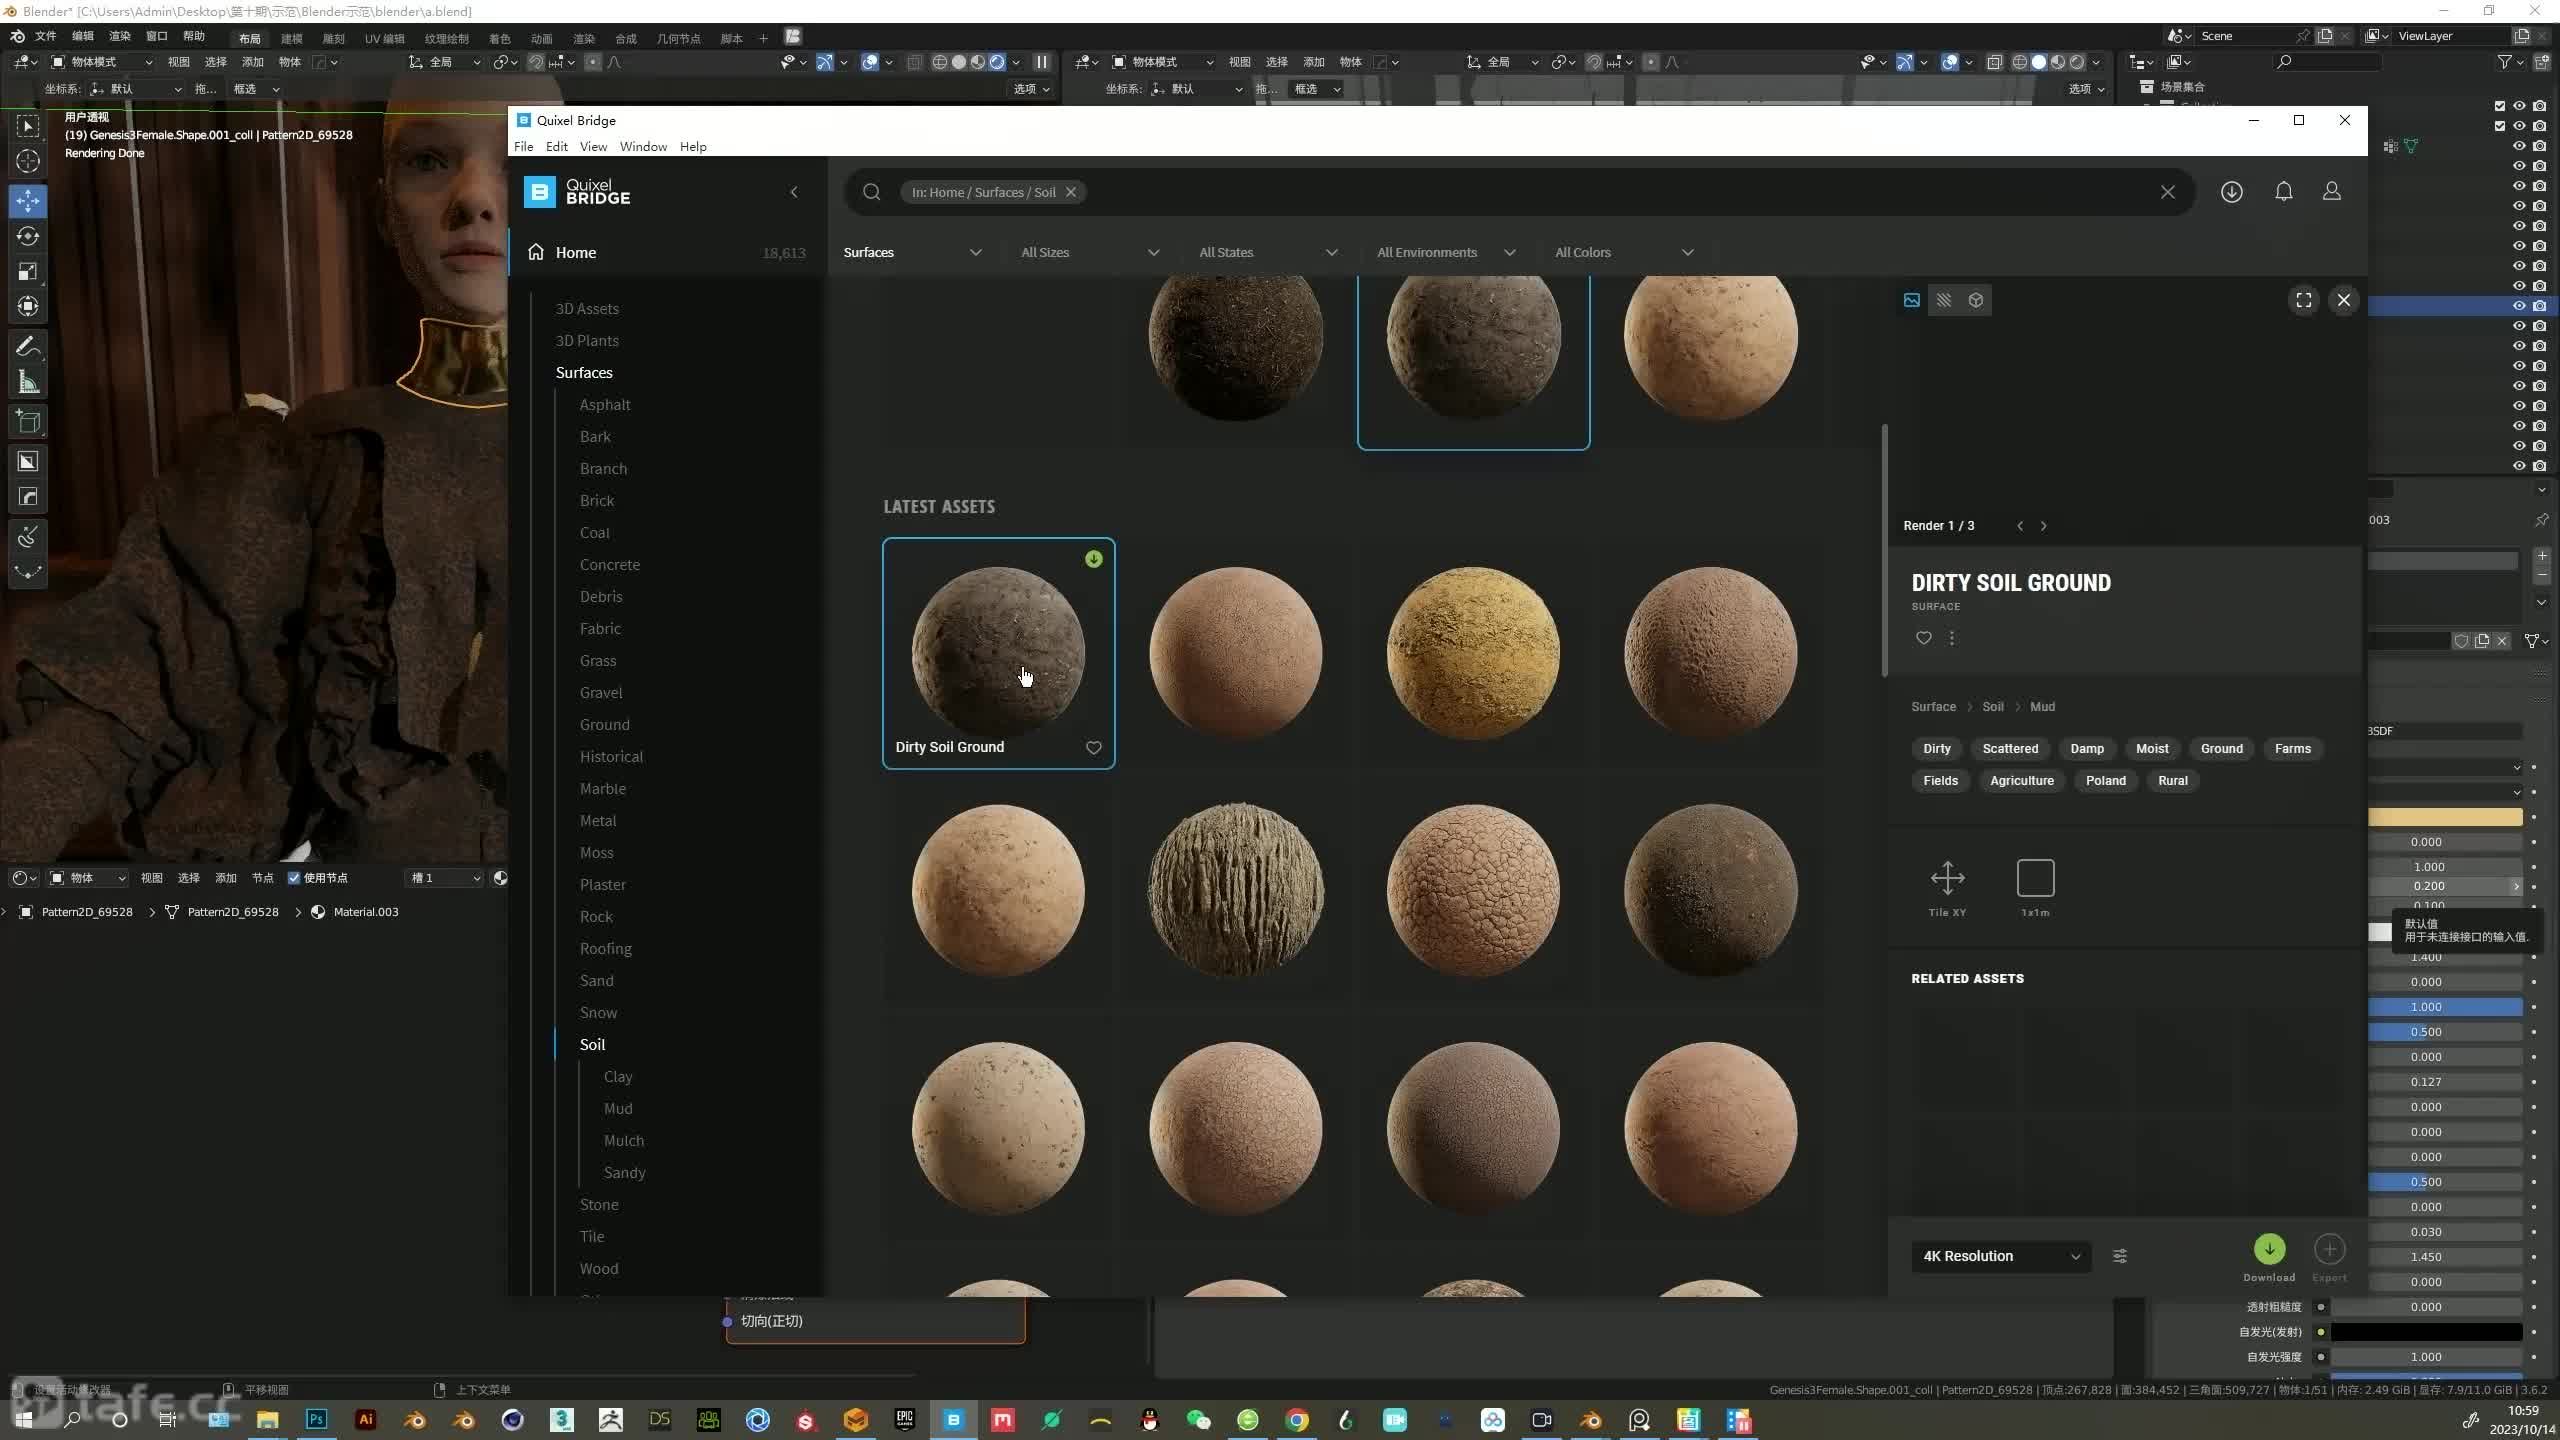Image resolution: width=2560 pixels, height=1440 pixels.
Task: Show the 3D preview cube icon
Action: [1976, 300]
